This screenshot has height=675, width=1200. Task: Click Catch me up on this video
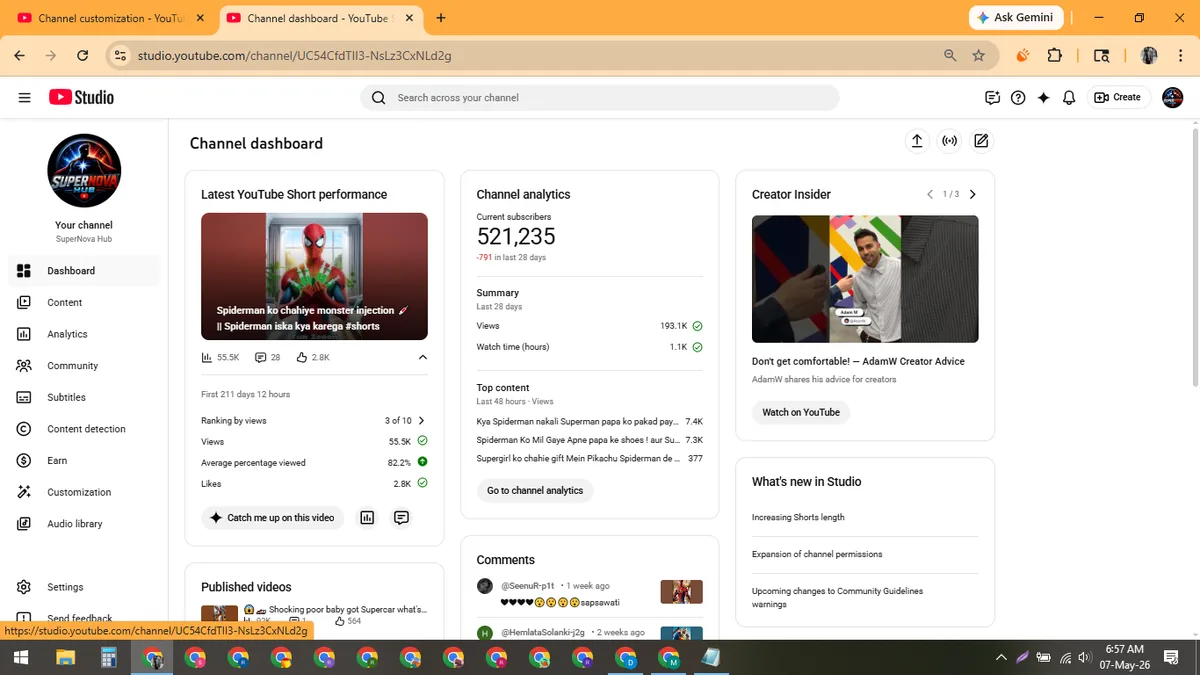click(x=272, y=518)
